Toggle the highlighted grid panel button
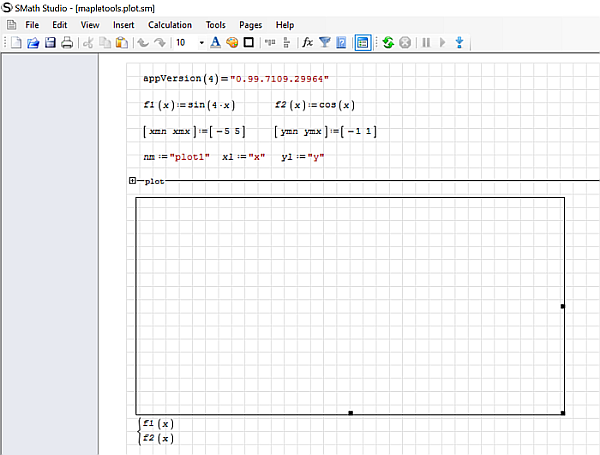The height and width of the screenshot is (455, 600). click(x=362, y=43)
